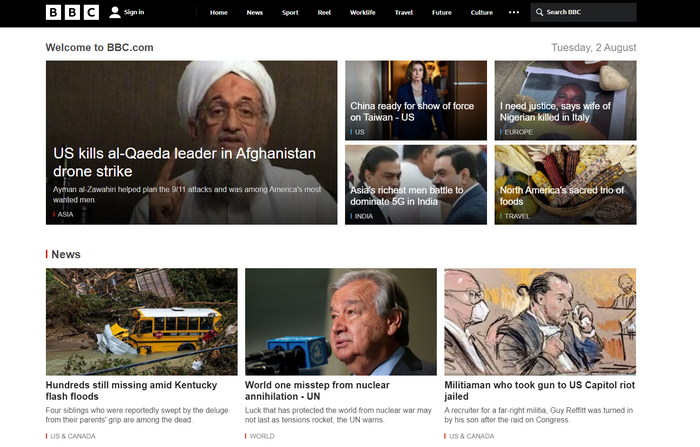Open Asia's richest men 5G story

point(407,196)
